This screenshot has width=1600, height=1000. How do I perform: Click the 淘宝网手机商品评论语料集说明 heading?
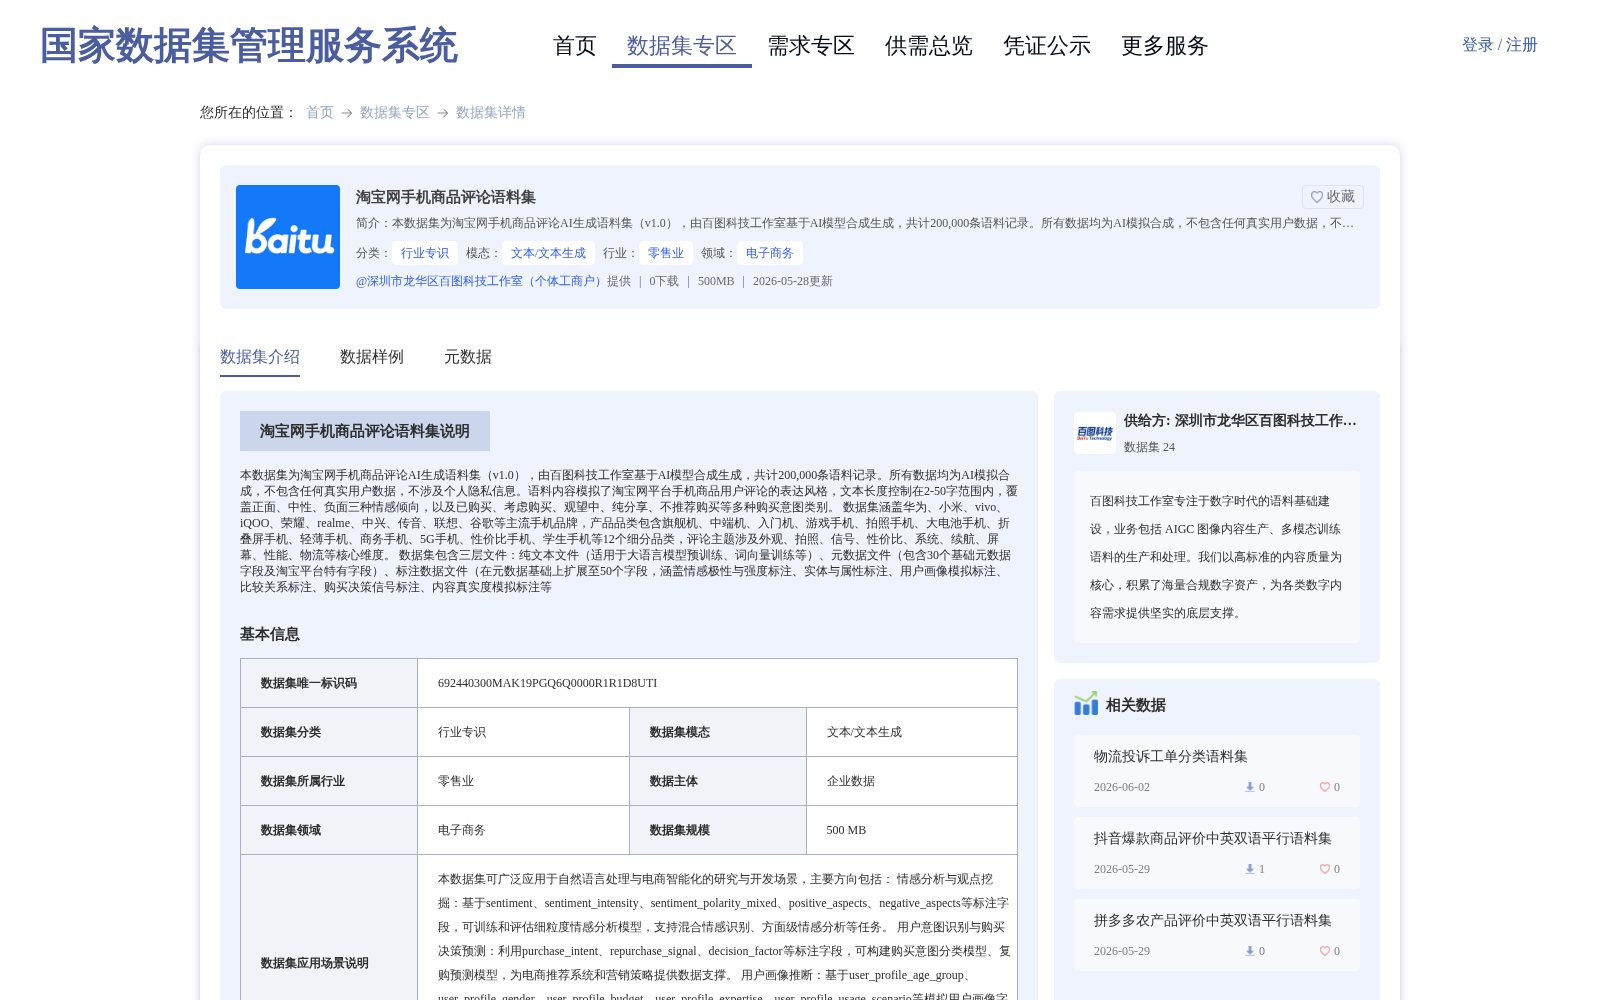click(365, 431)
